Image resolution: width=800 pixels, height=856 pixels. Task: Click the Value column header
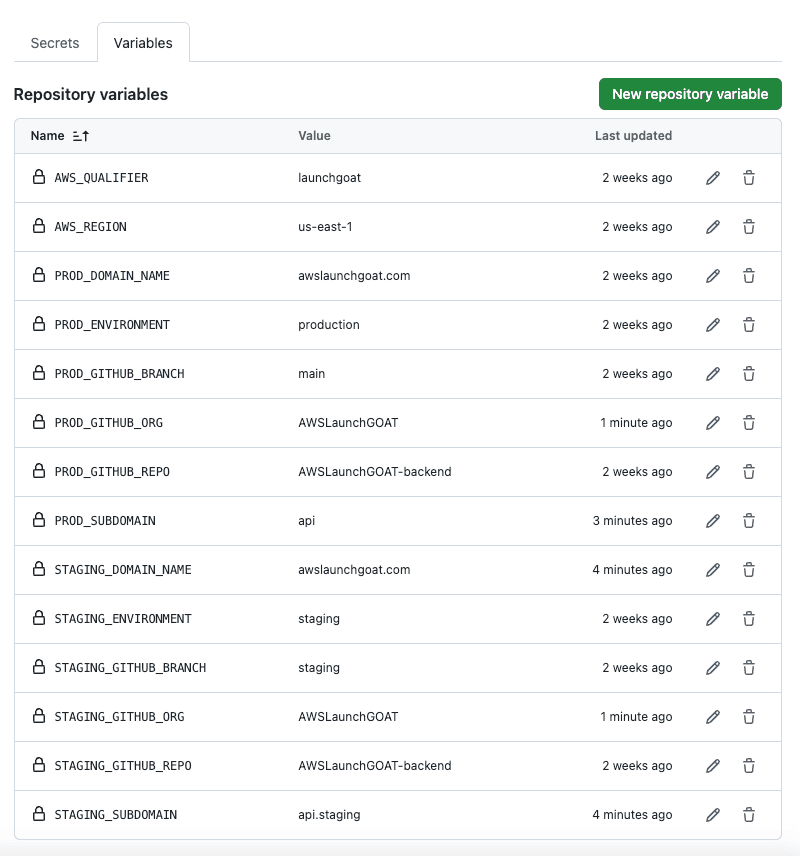[x=314, y=136]
